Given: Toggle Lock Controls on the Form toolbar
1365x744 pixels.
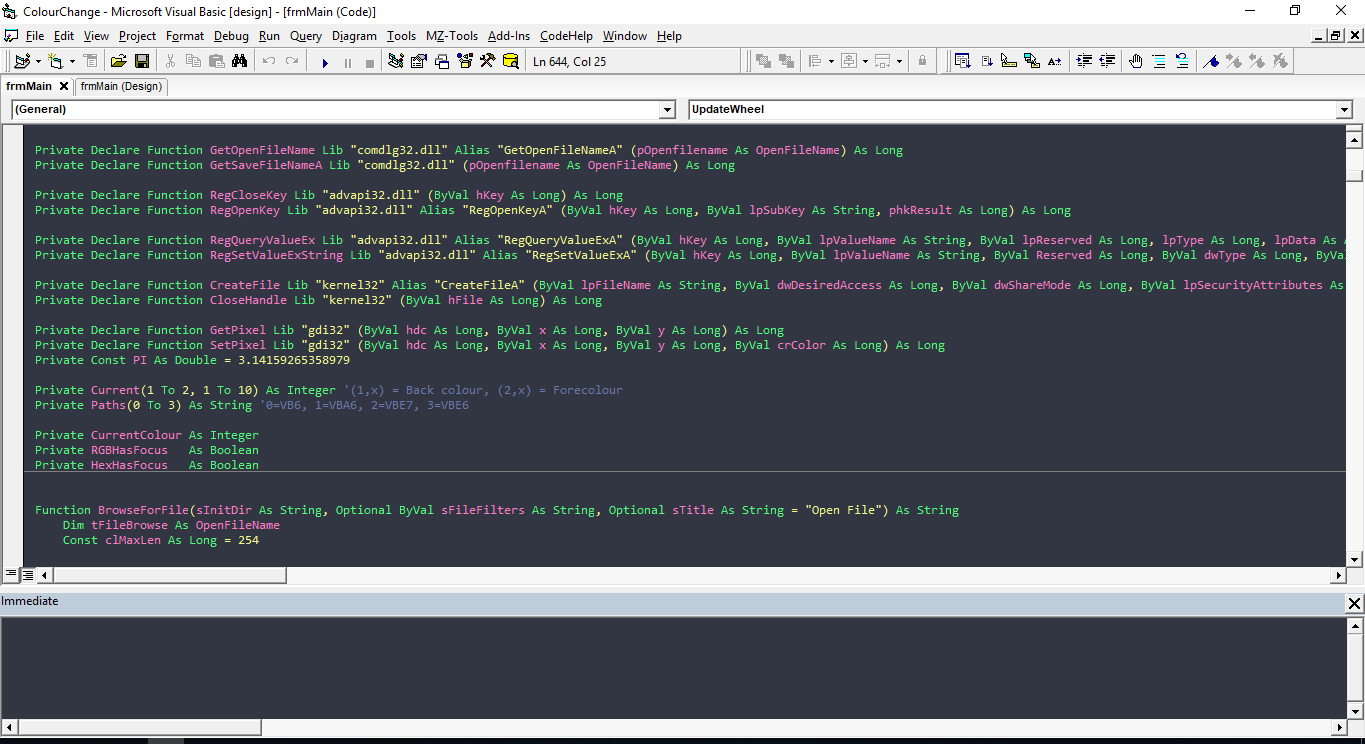Looking at the screenshot, I should click(x=922, y=61).
